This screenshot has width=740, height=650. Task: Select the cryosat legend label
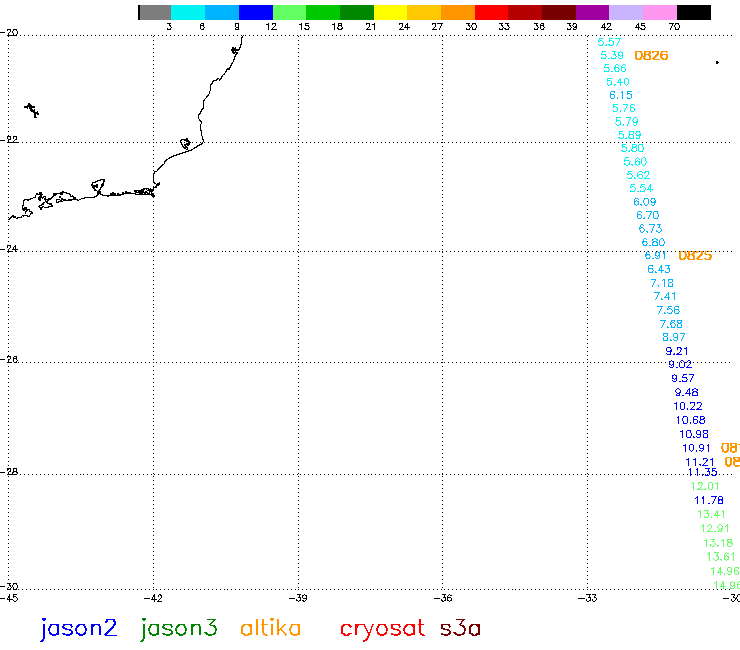coord(382,630)
